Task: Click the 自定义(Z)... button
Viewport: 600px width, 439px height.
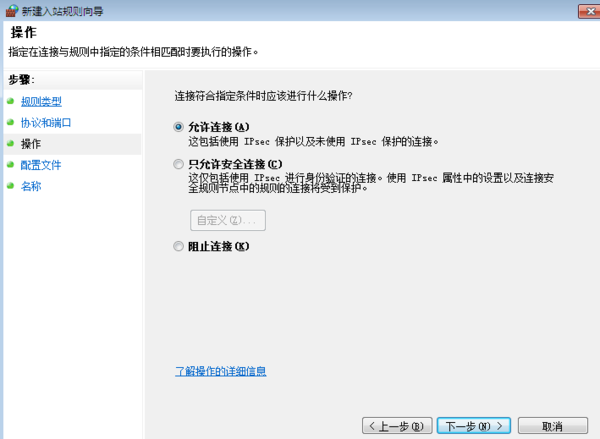Action: click(x=228, y=220)
